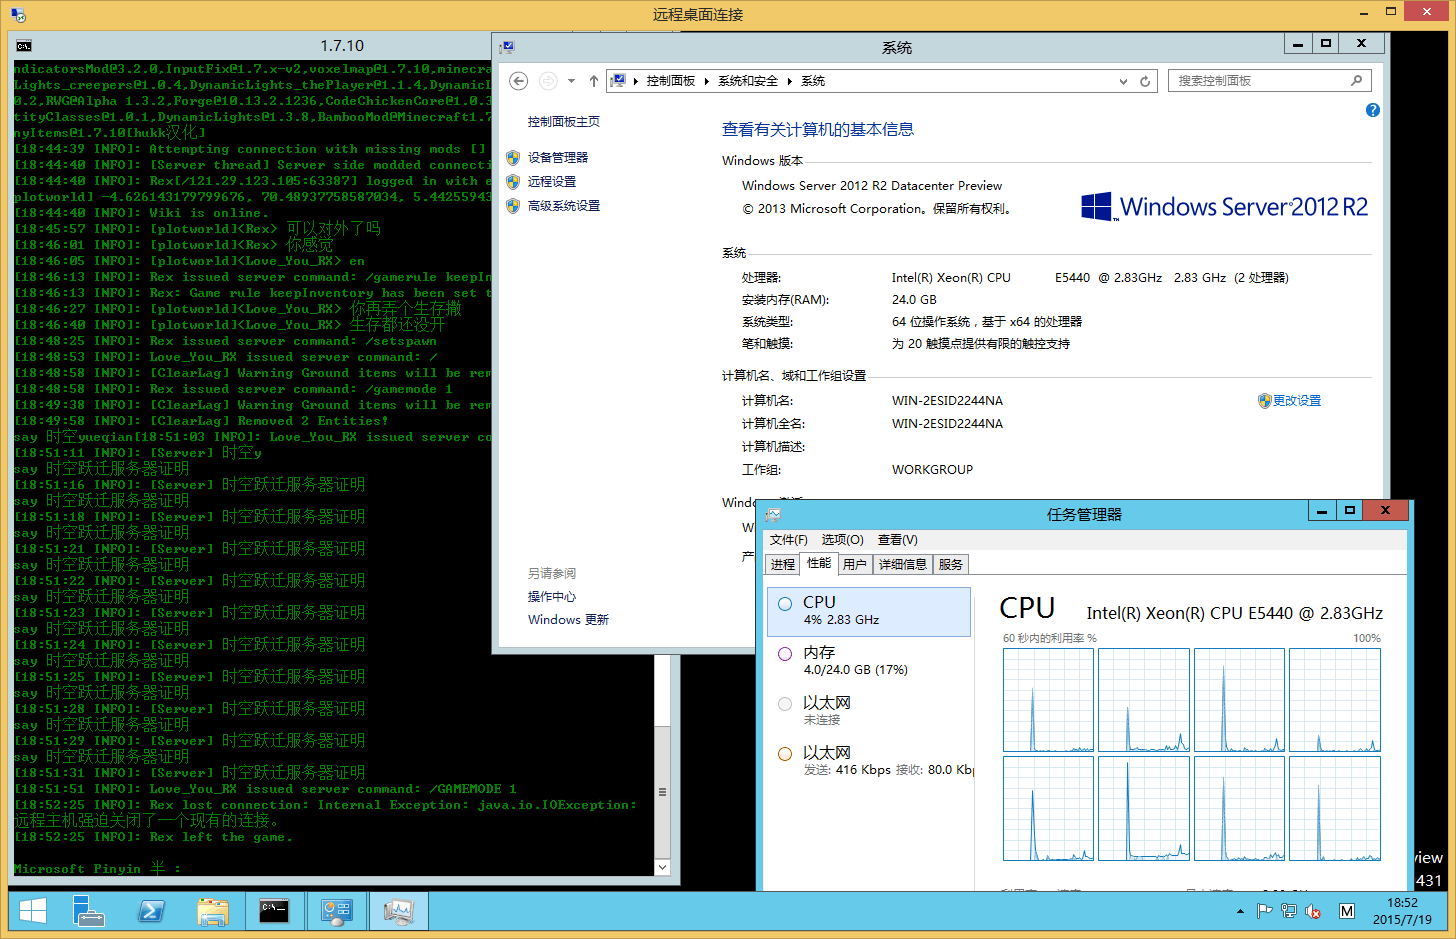Go to 控制面板 breadcrumb
This screenshot has height=939, width=1456.
pos(670,81)
